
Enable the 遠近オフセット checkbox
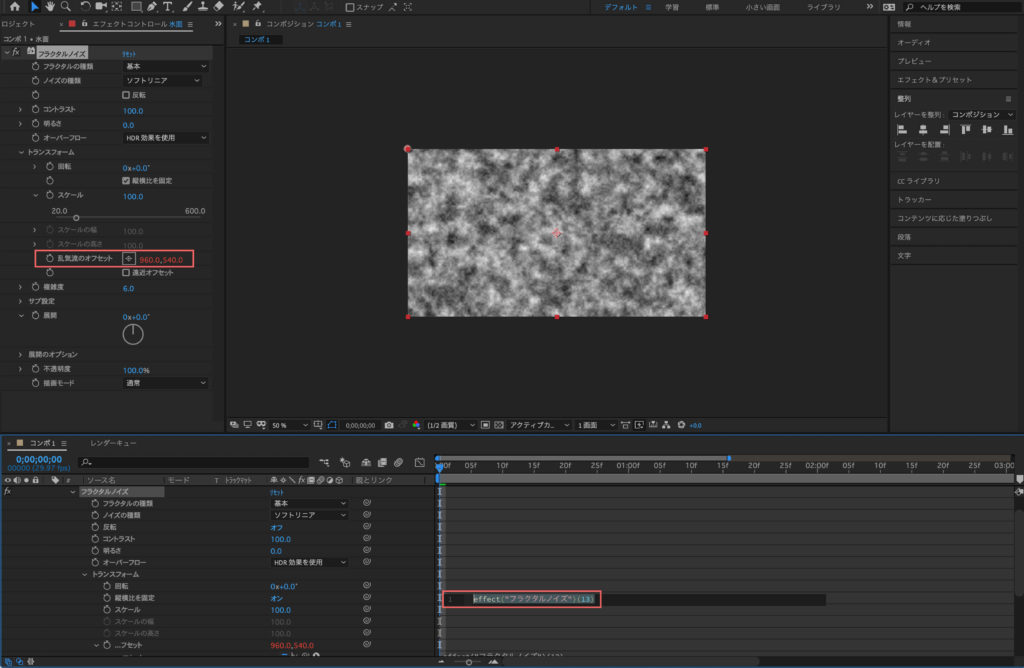(x=126, y=272)
